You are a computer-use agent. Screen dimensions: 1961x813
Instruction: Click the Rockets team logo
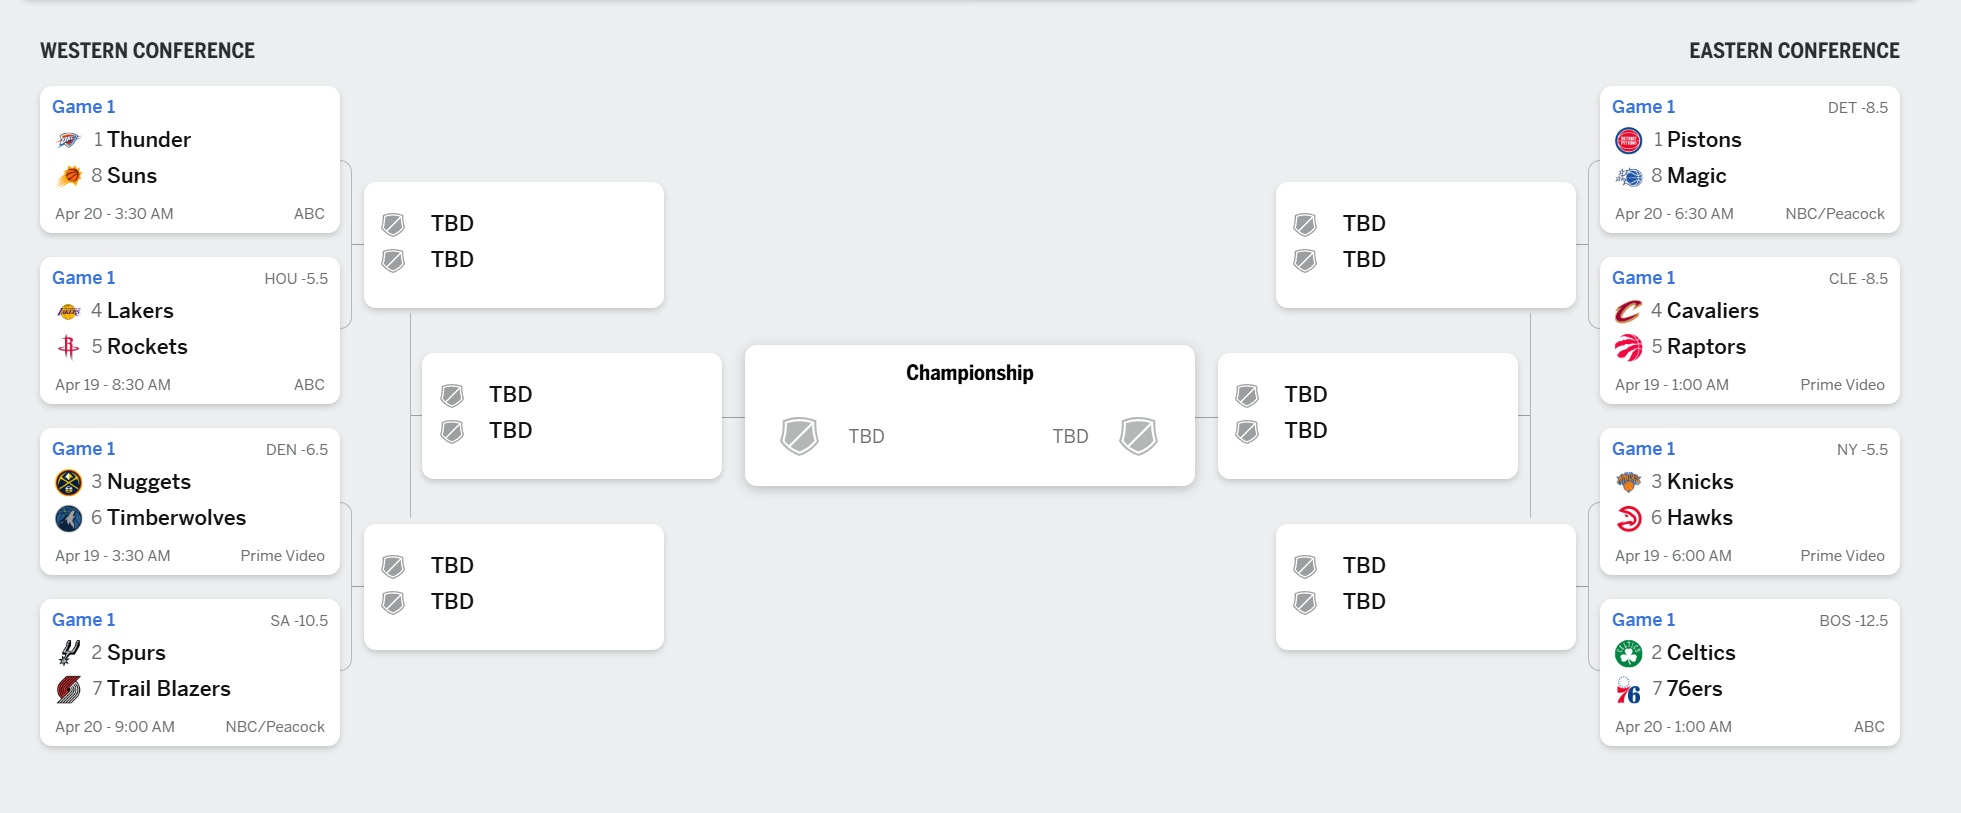point(69,347)
